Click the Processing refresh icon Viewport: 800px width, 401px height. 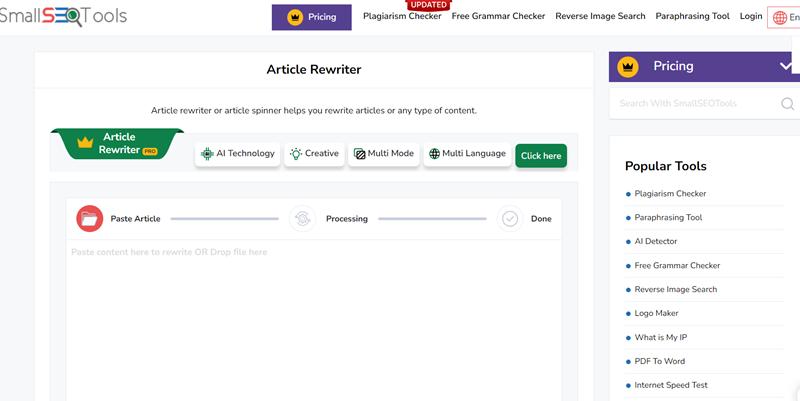pos(302,219)
